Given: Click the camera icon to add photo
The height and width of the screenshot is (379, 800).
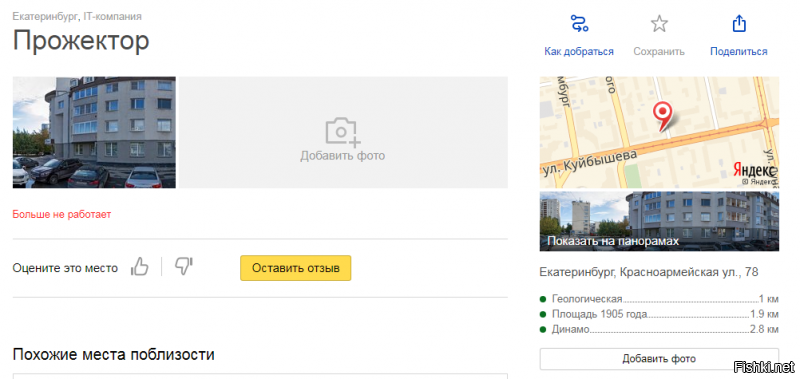Looking at the screenshot, I should tap(343, 132).
